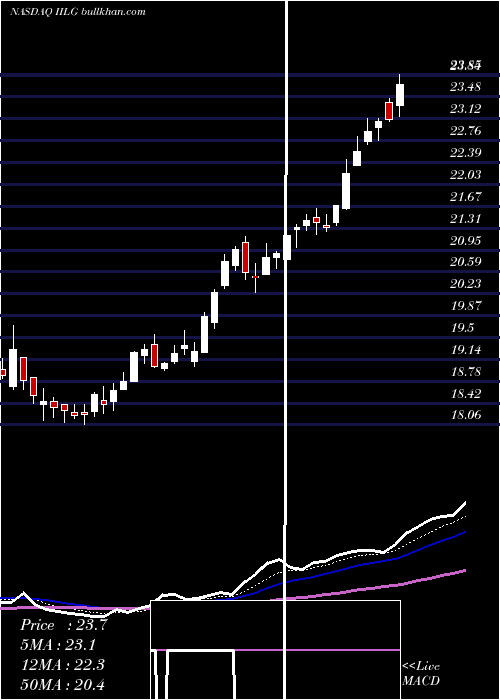The width and height of the screenshot is (500, 700).
Task: Click the 22.03 price axis label
Action: click(x=466, y=175)
